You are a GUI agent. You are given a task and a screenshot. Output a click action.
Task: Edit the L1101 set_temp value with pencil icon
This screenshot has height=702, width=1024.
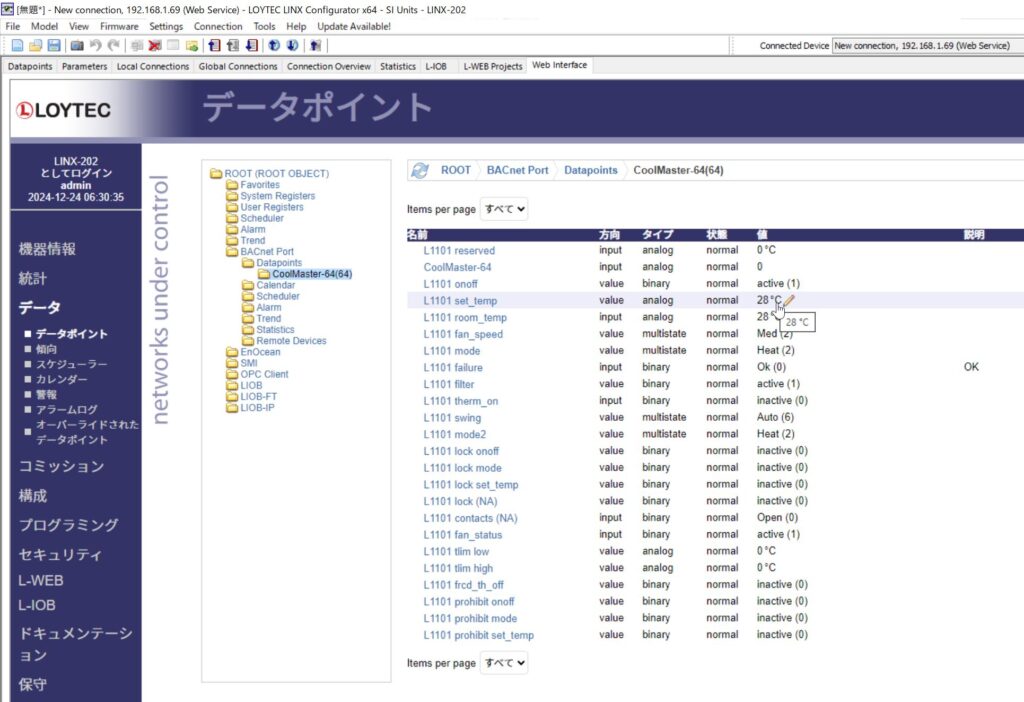tap(787, 300)
